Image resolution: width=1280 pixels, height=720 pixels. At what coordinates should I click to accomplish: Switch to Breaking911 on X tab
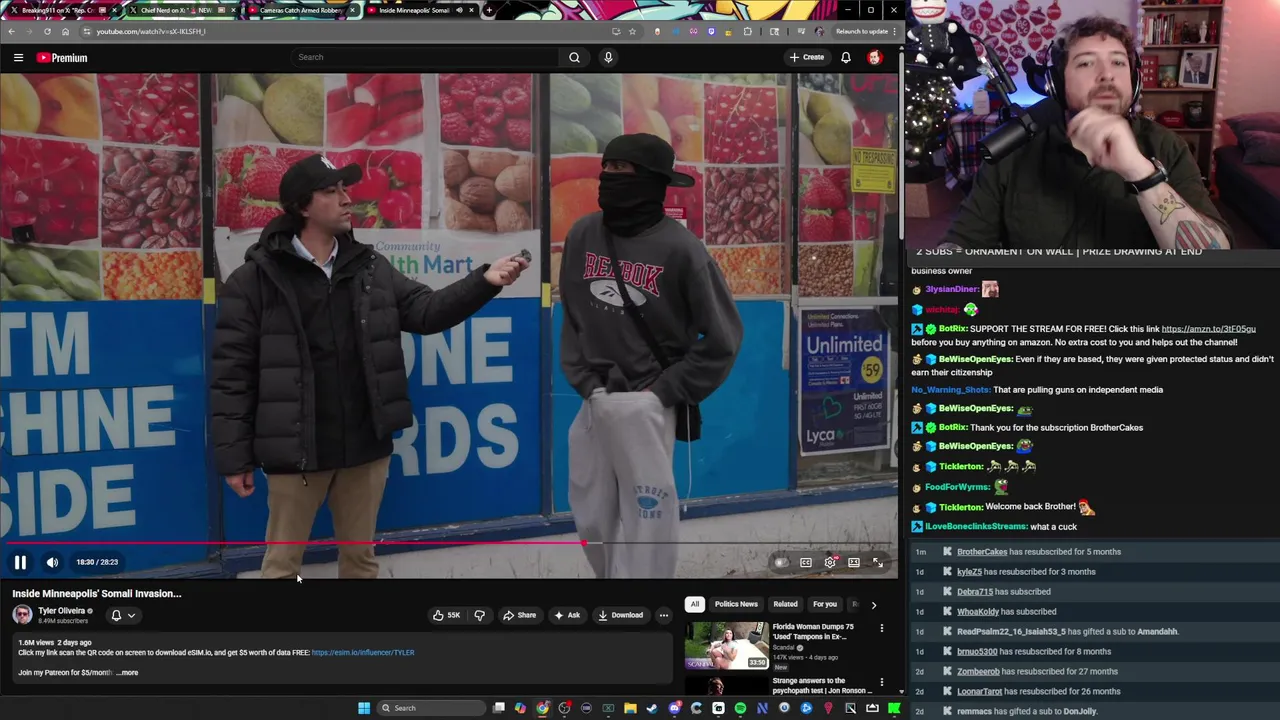tap(60, 10)
